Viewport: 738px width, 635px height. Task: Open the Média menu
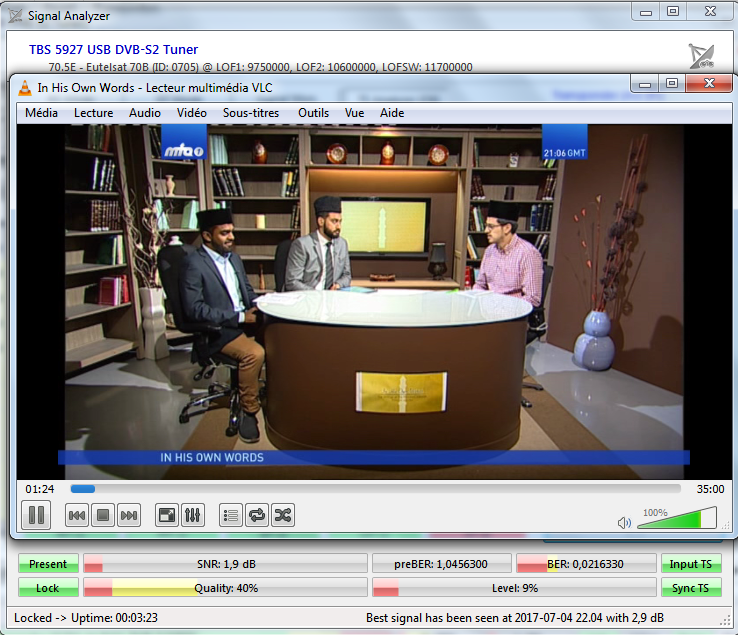tap(41, 113)
